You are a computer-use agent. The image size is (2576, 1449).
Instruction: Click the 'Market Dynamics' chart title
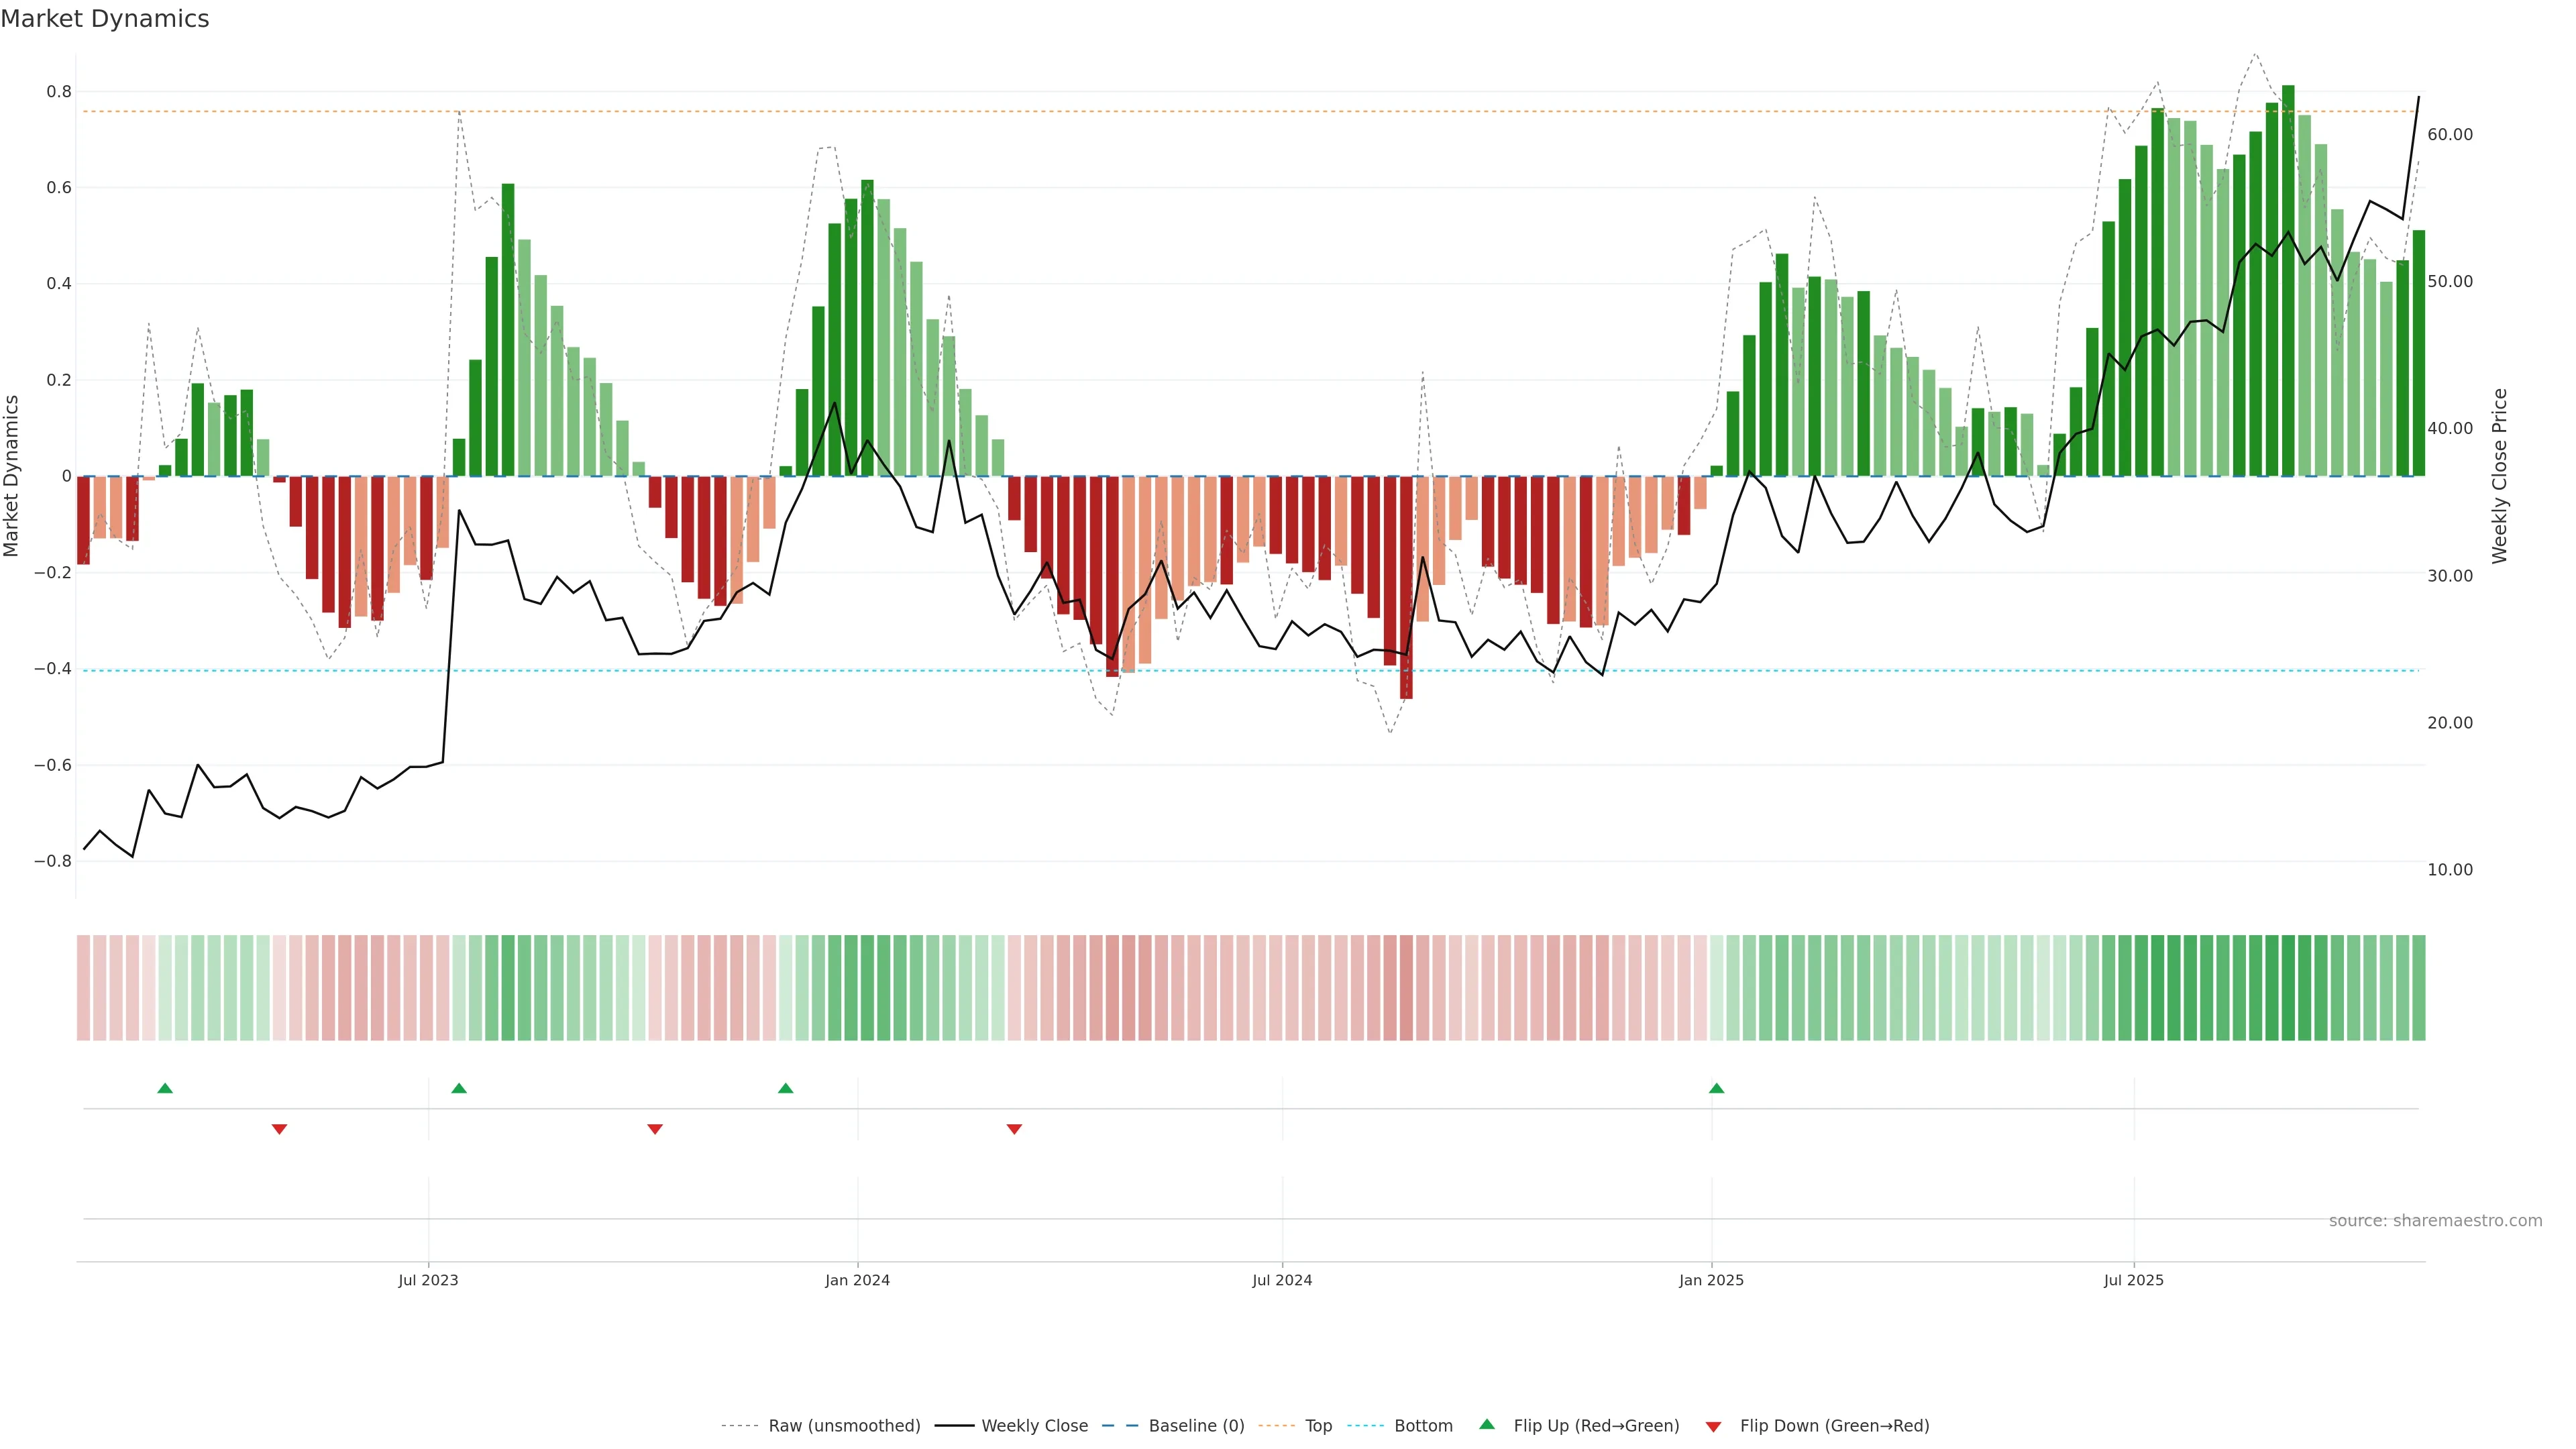click(x=105, y=19)
